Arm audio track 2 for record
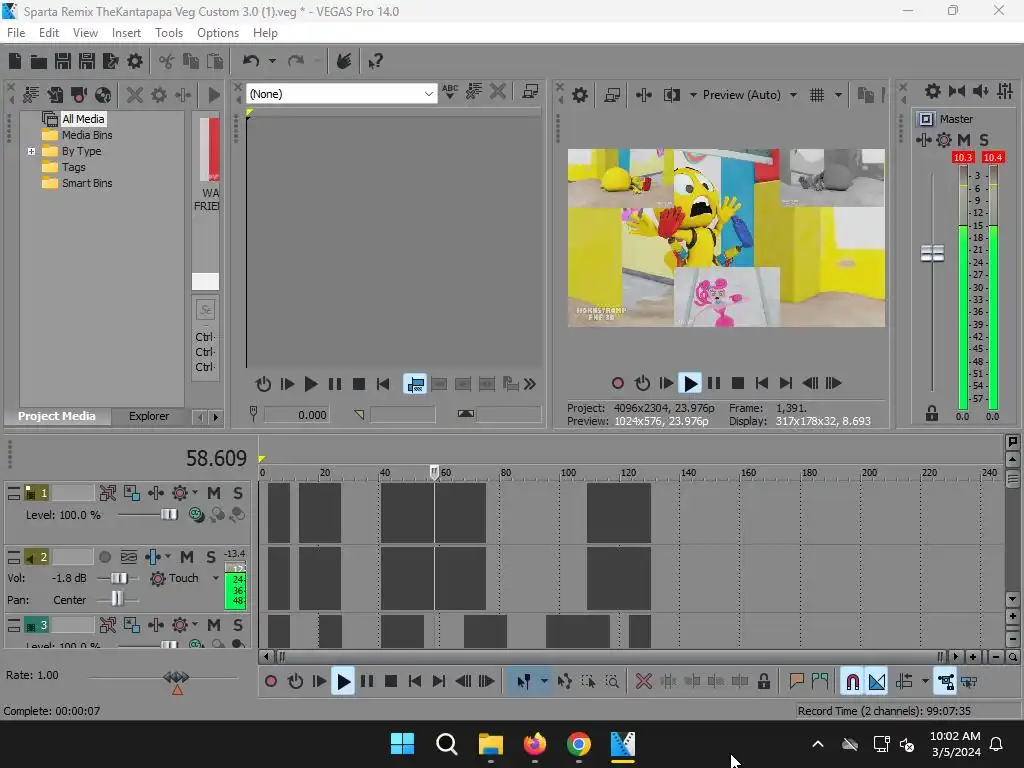The image size is (1024, 768). [105, 557]
